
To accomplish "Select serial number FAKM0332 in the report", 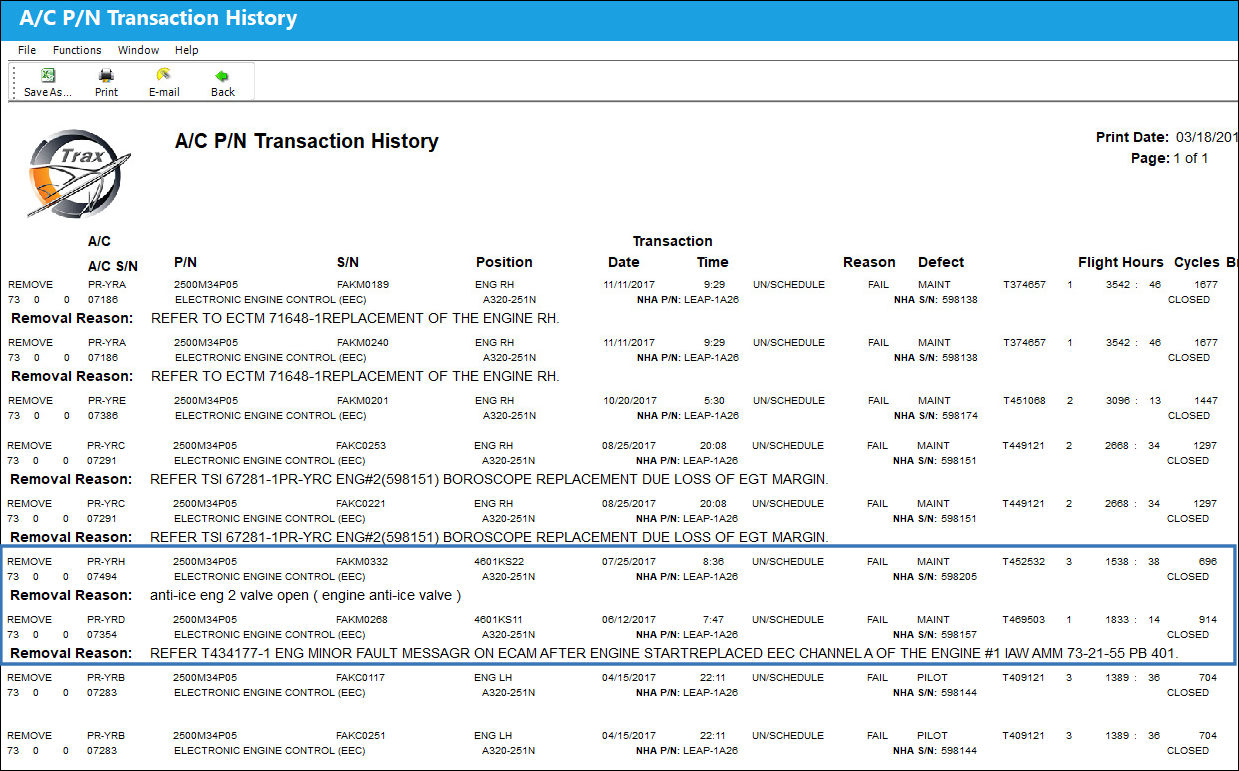I will point(361,562).
